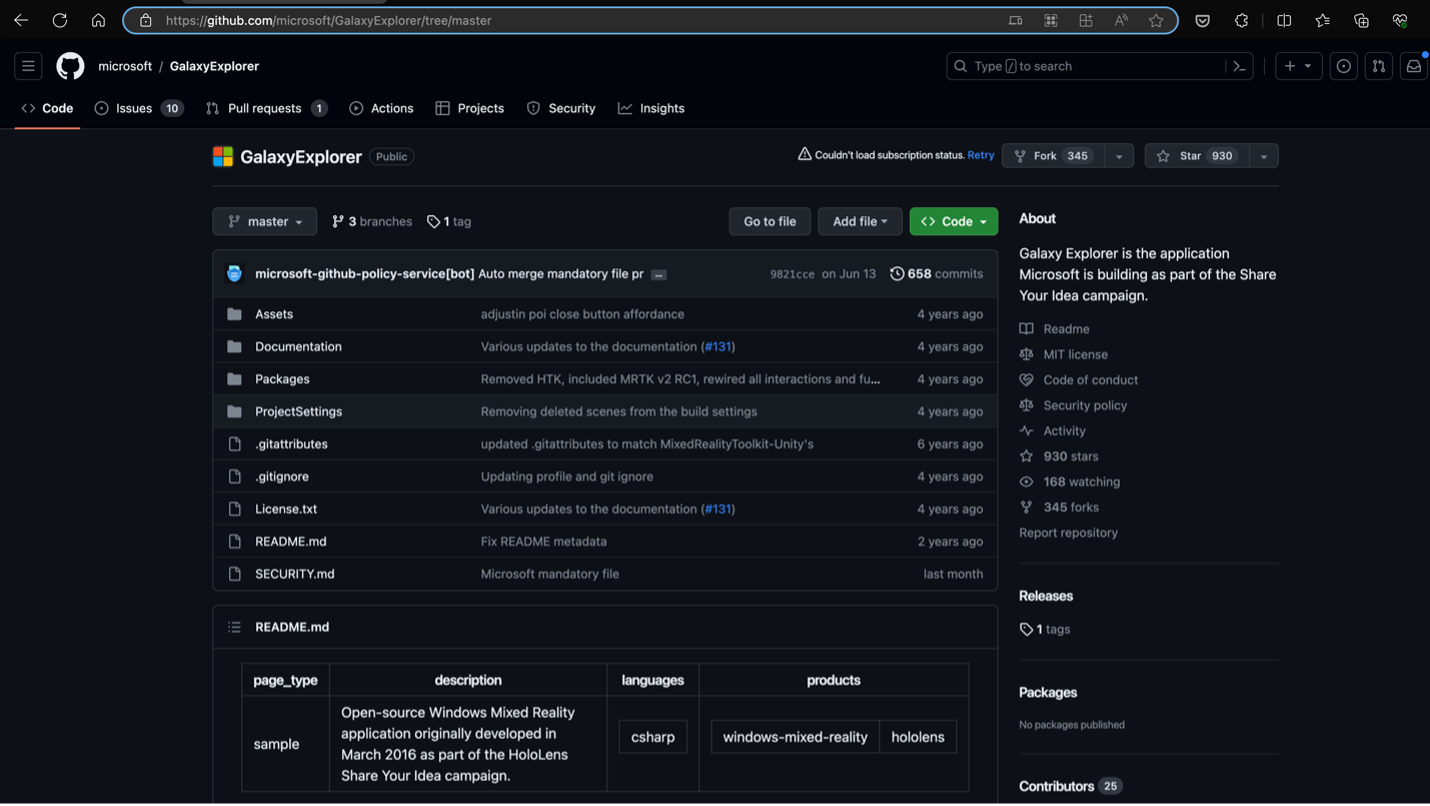Open the issues icon in GitHub header
The height and width of the screenshot is (806, 1430).
click(1344, 66)
